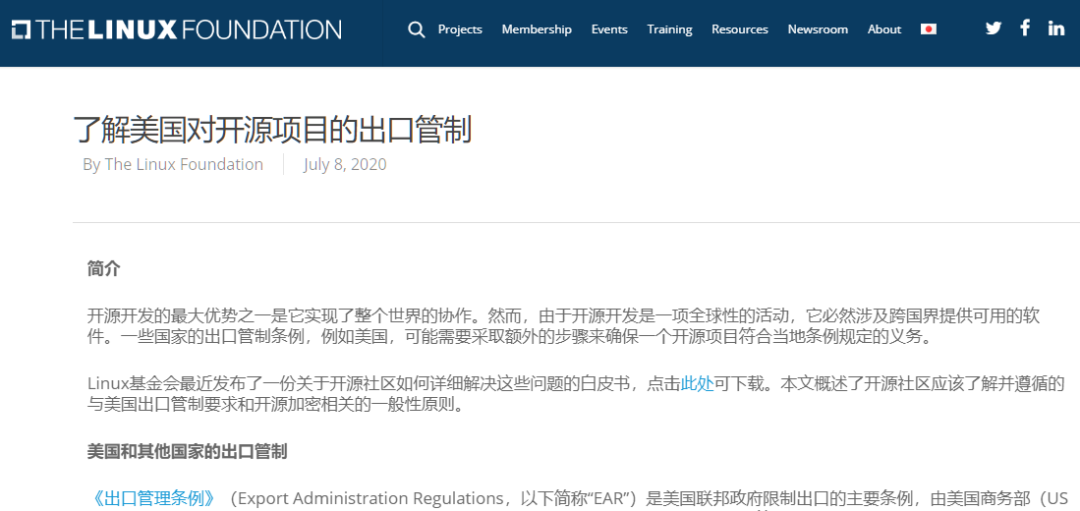This screenshot has width=1080, height=511.
Task: Open the search magnifier icon
Action: [416, 30]
